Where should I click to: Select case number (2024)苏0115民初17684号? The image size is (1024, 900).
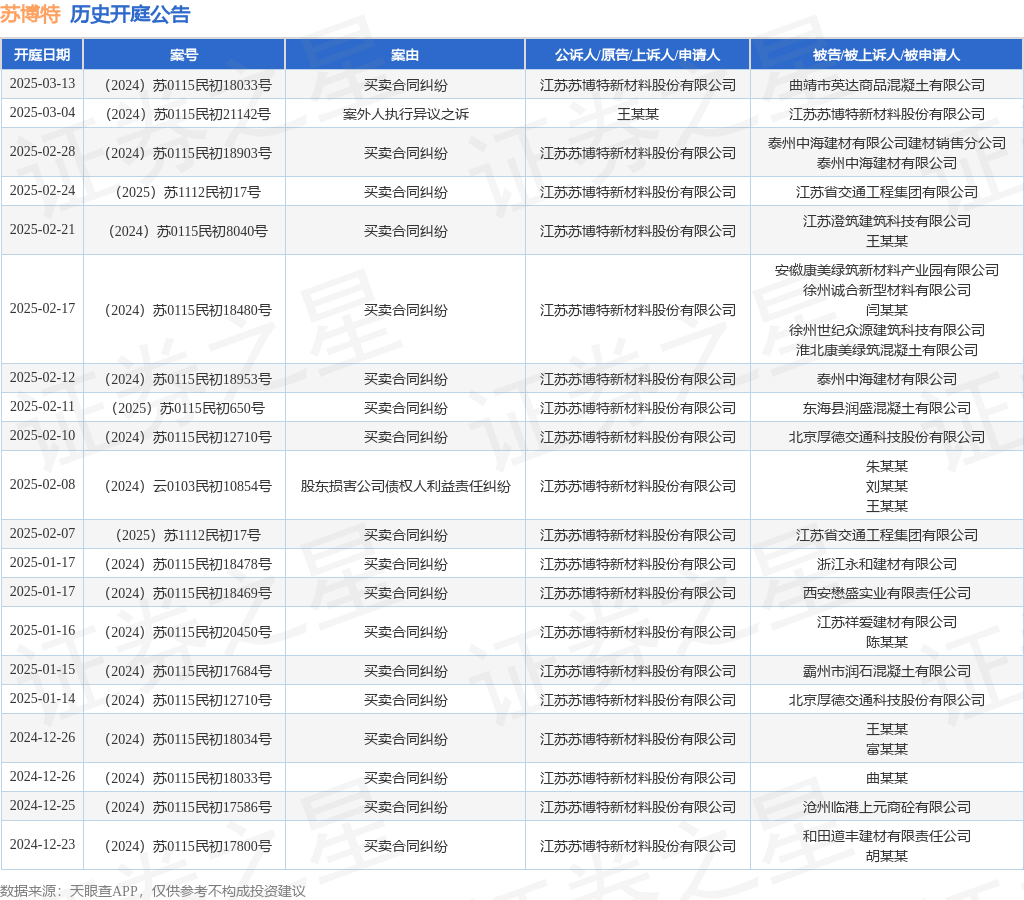[188, 671]
